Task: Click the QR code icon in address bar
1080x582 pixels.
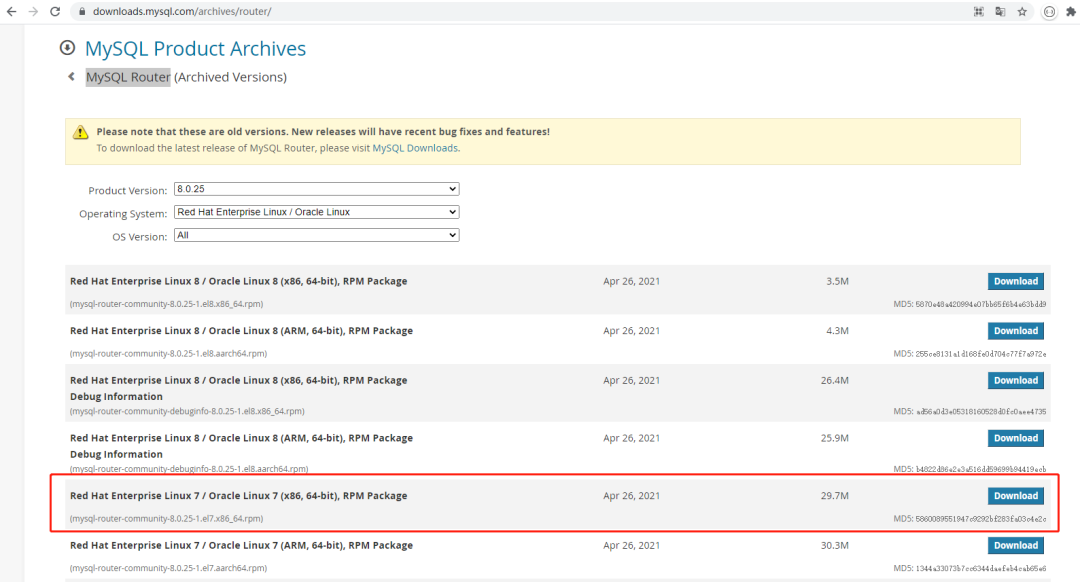Action: tap(978, 12)
